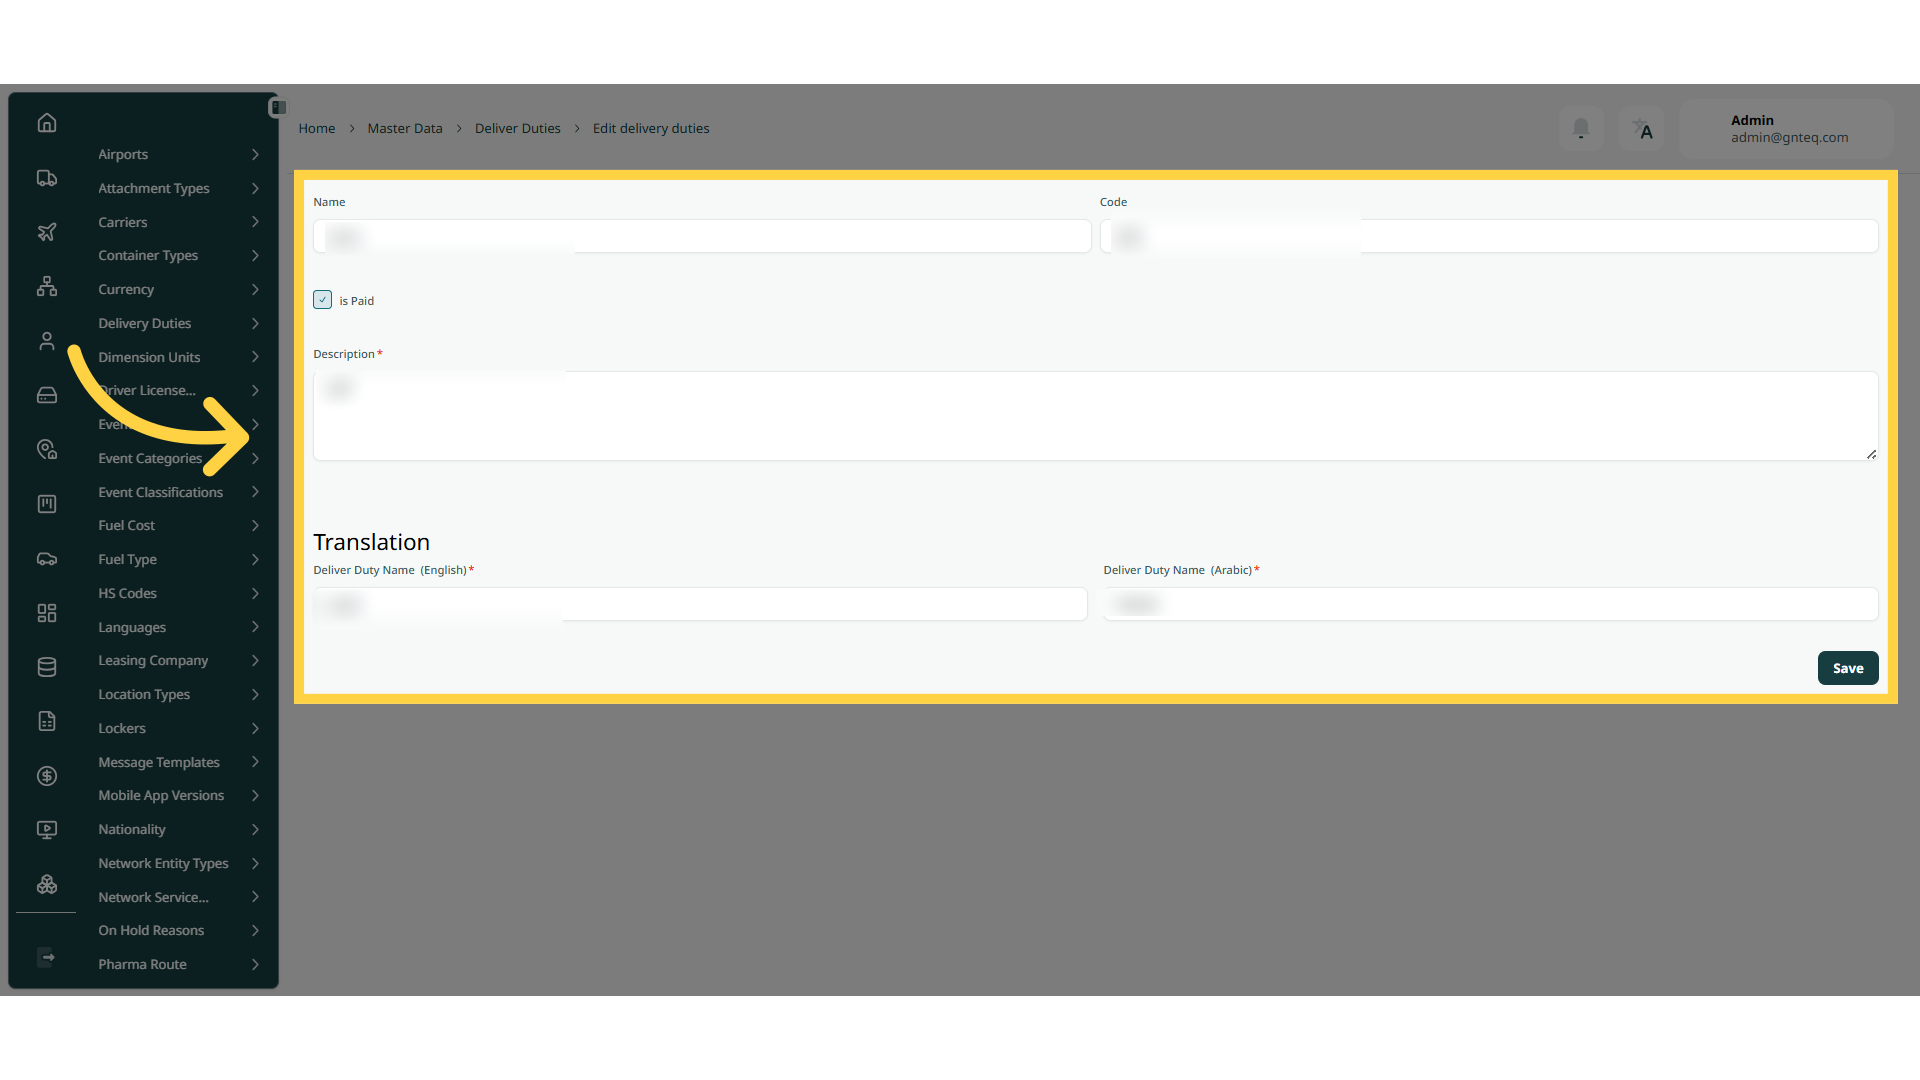
Task: Focus Deliver Duty Name Arabic field
Action: tap(1491, 604)
